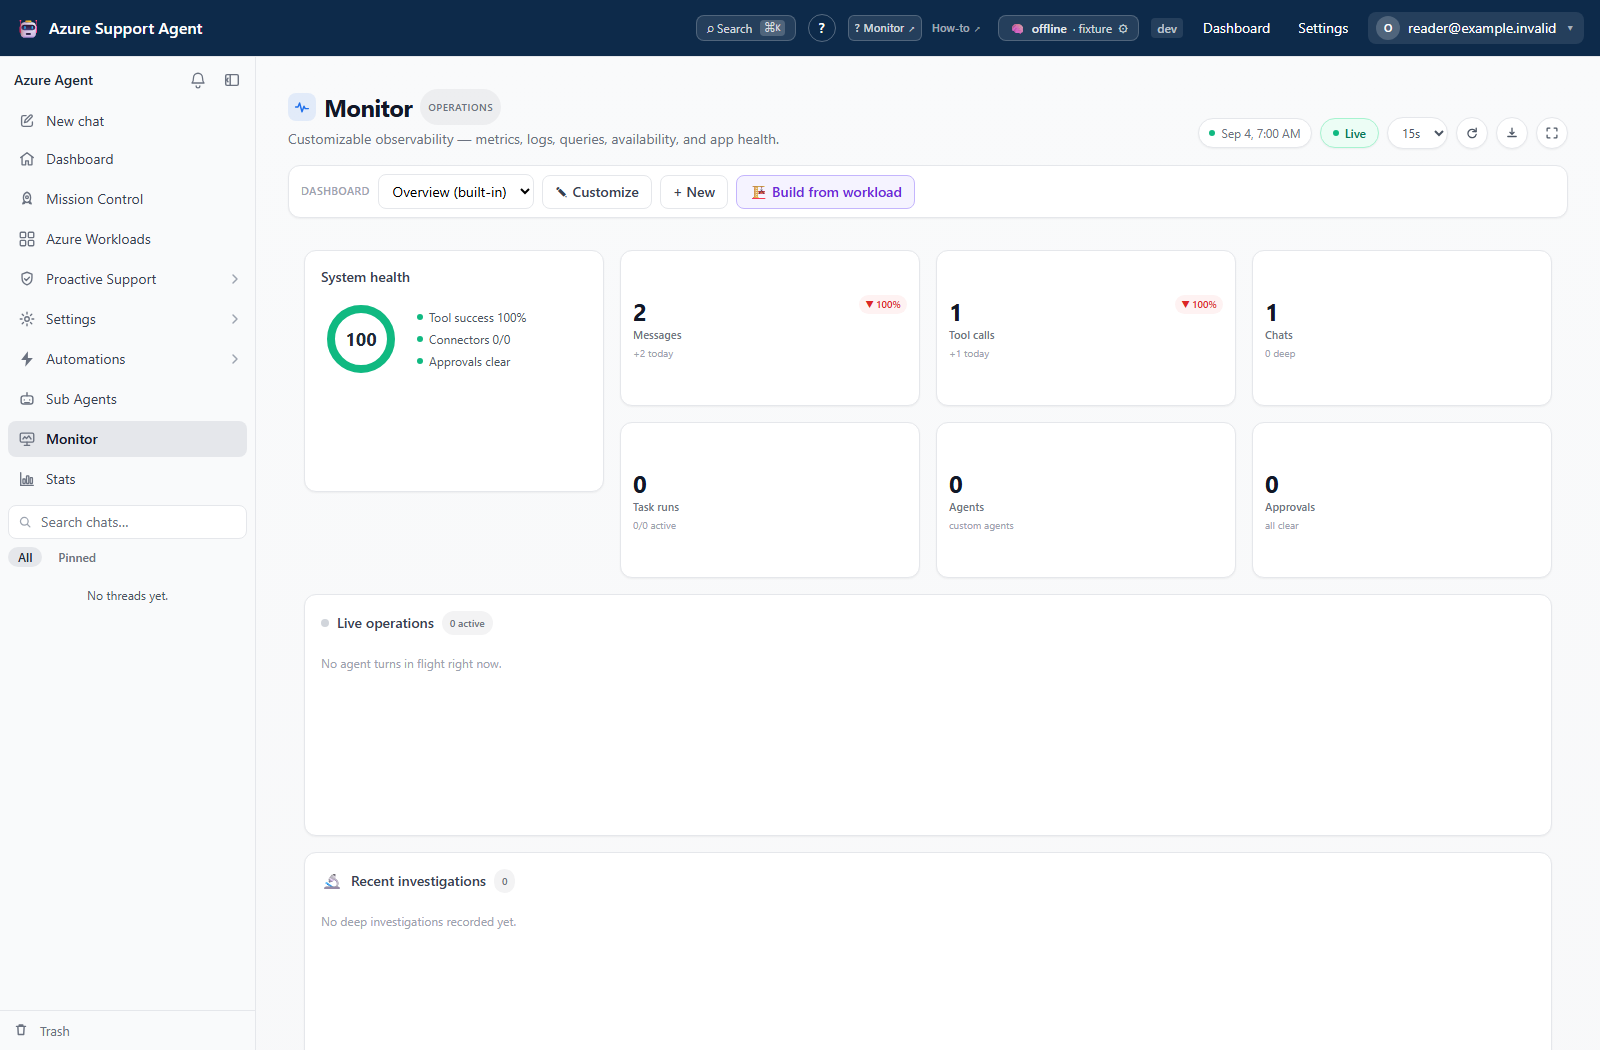Click the offline · fixture status pill

click(1068, 28)
